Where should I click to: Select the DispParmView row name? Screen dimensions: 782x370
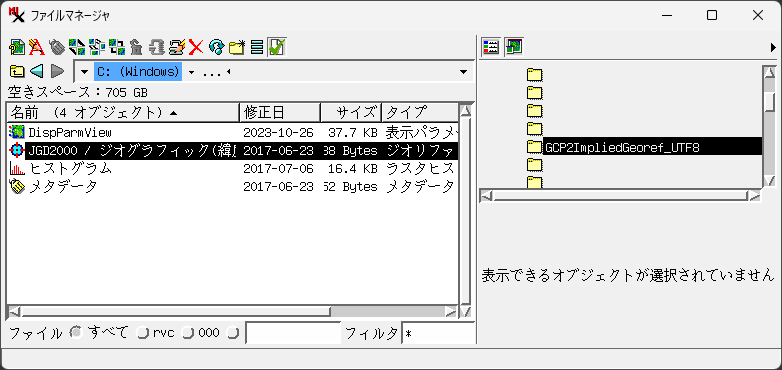pyautogui.click(x=70, y=132)
